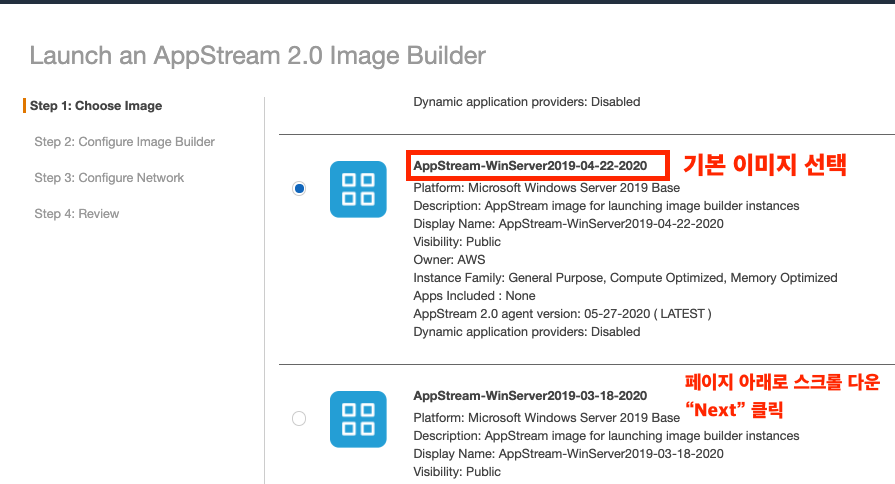Screen dimensions: 895x484
Task: Select the AppStream-WinServer2019-03-18-2020 radio button
Action: click(x=299, y=418)
